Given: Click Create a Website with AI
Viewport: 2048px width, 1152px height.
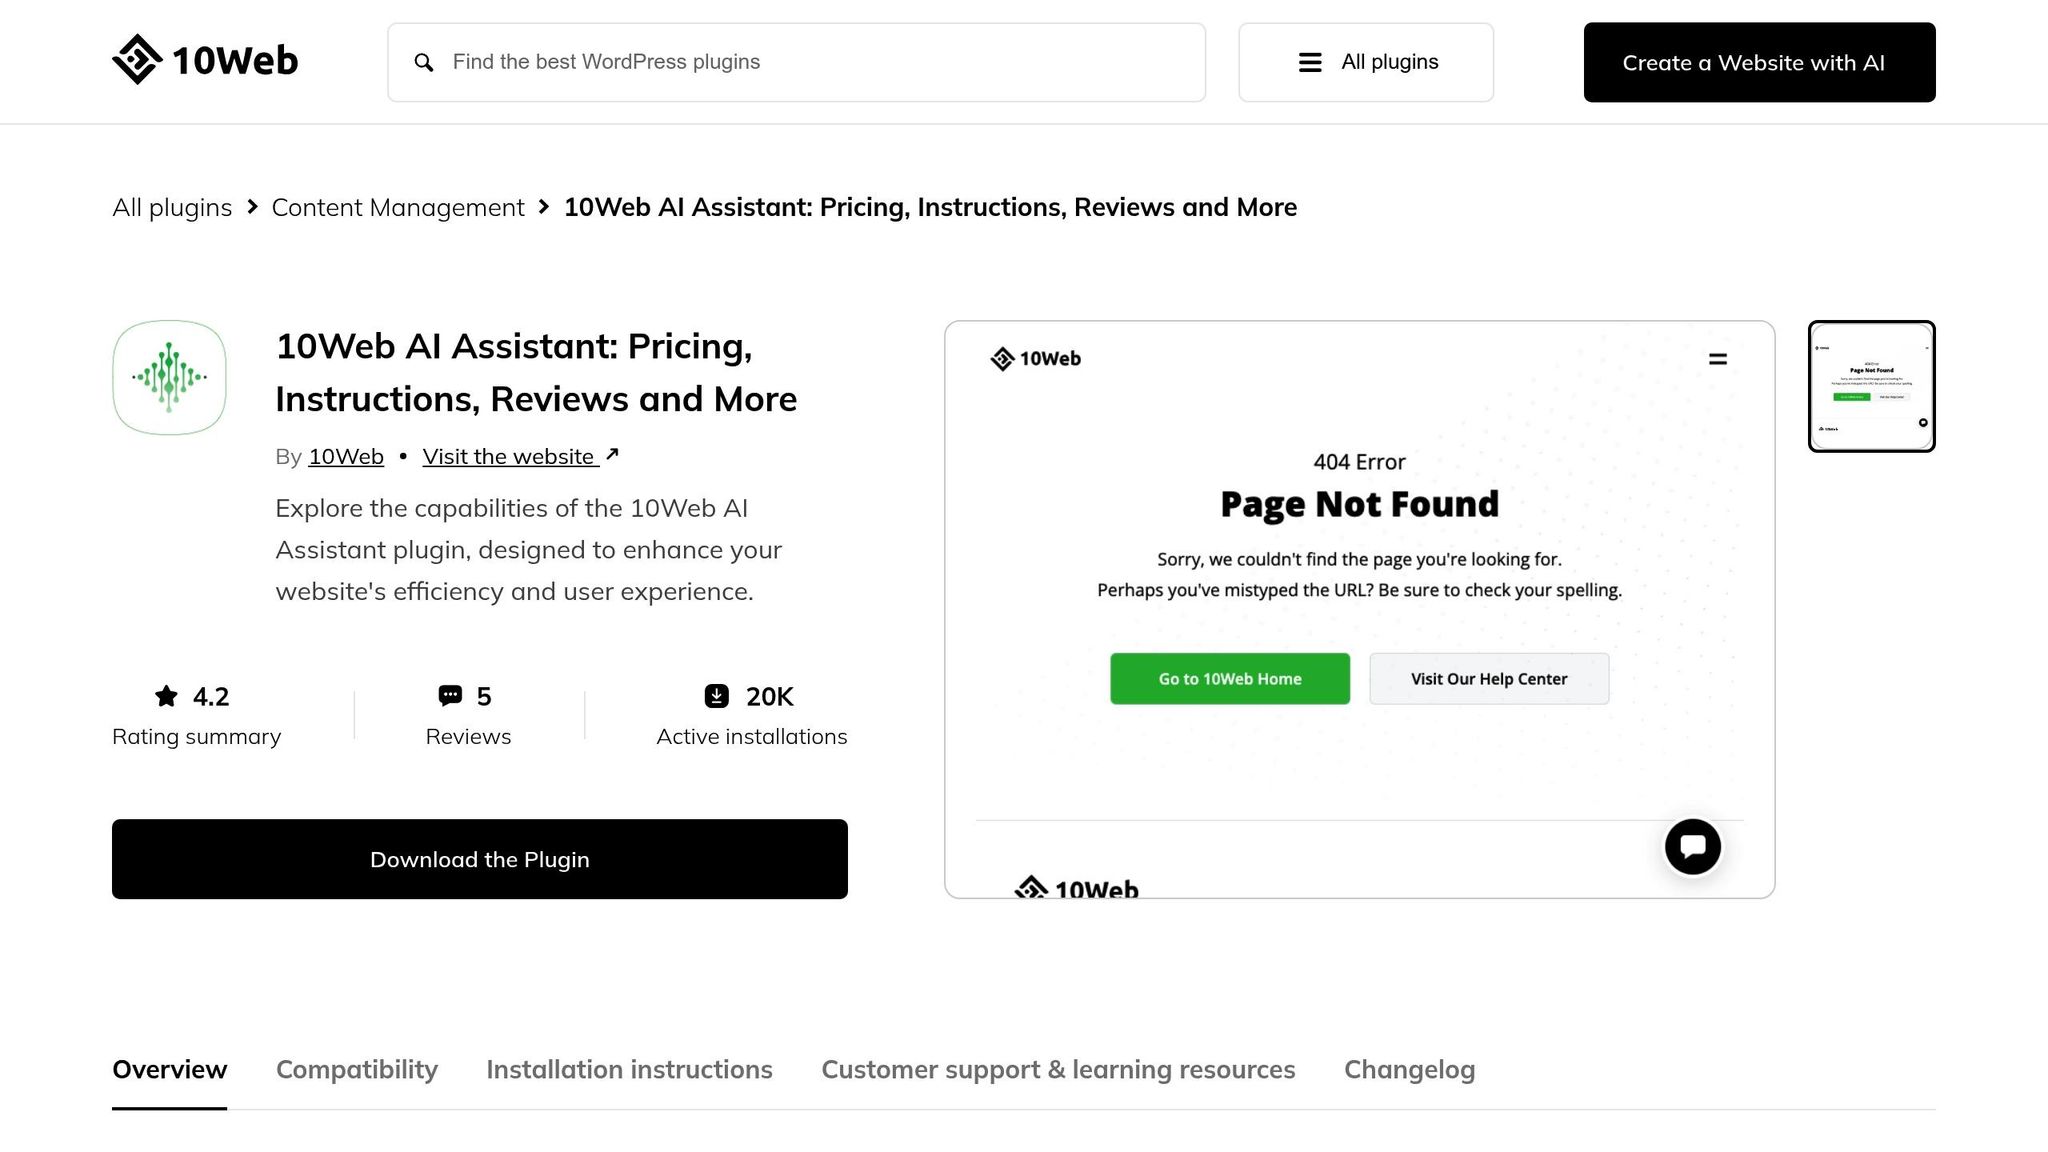Looking at the screenshot, I should click(x=1759, y=62).
